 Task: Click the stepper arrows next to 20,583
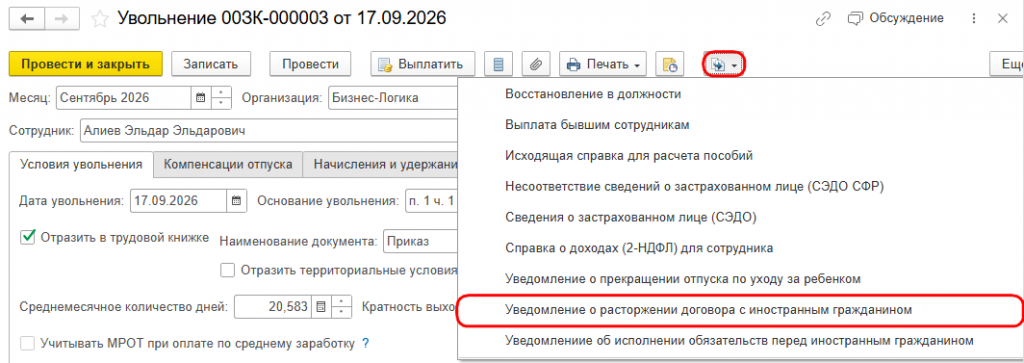click(342, 306)
